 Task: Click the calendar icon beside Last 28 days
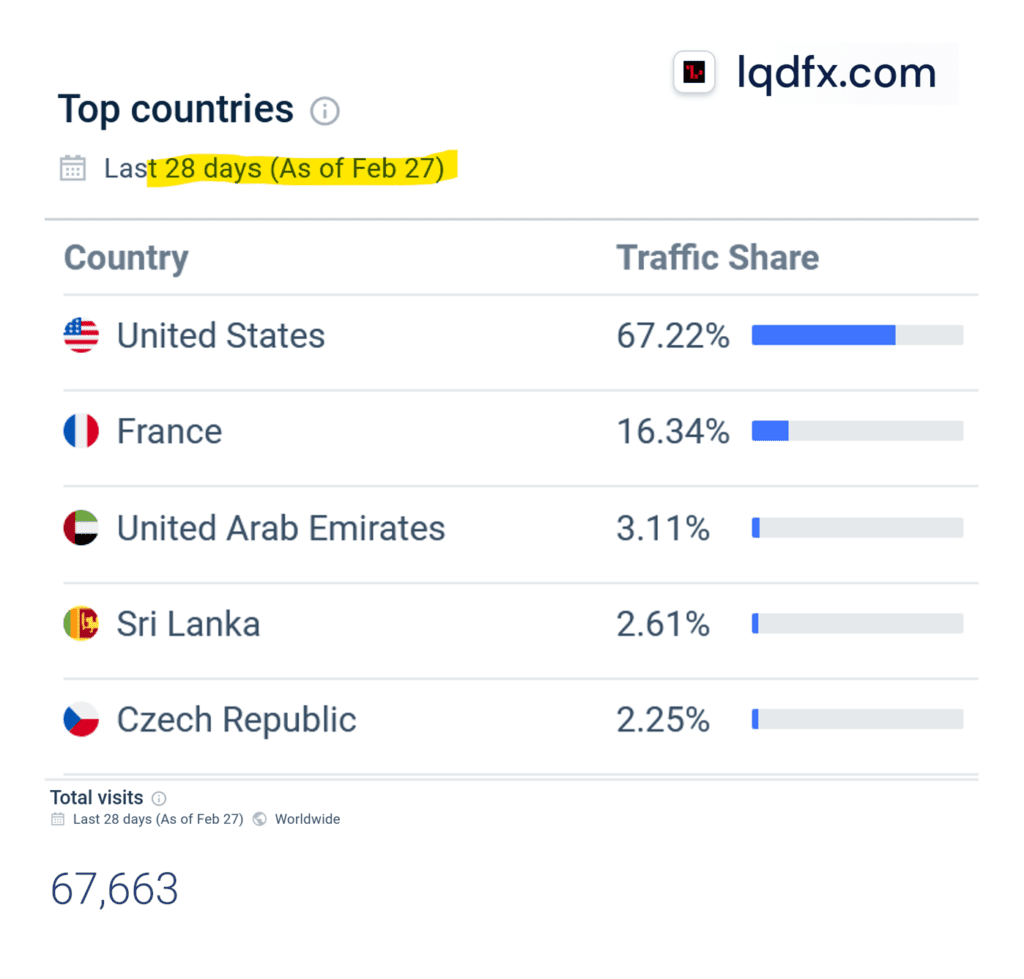72,168
